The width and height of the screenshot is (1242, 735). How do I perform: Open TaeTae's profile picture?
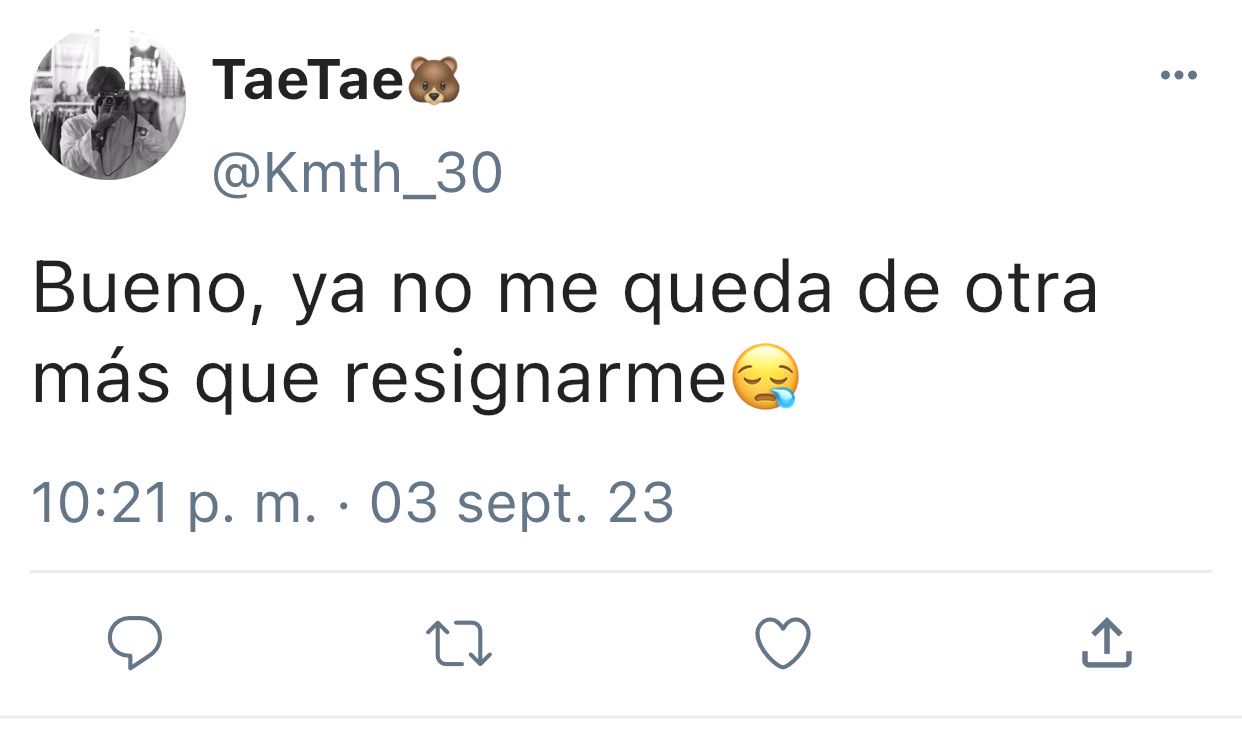click(x=108, y=104)
